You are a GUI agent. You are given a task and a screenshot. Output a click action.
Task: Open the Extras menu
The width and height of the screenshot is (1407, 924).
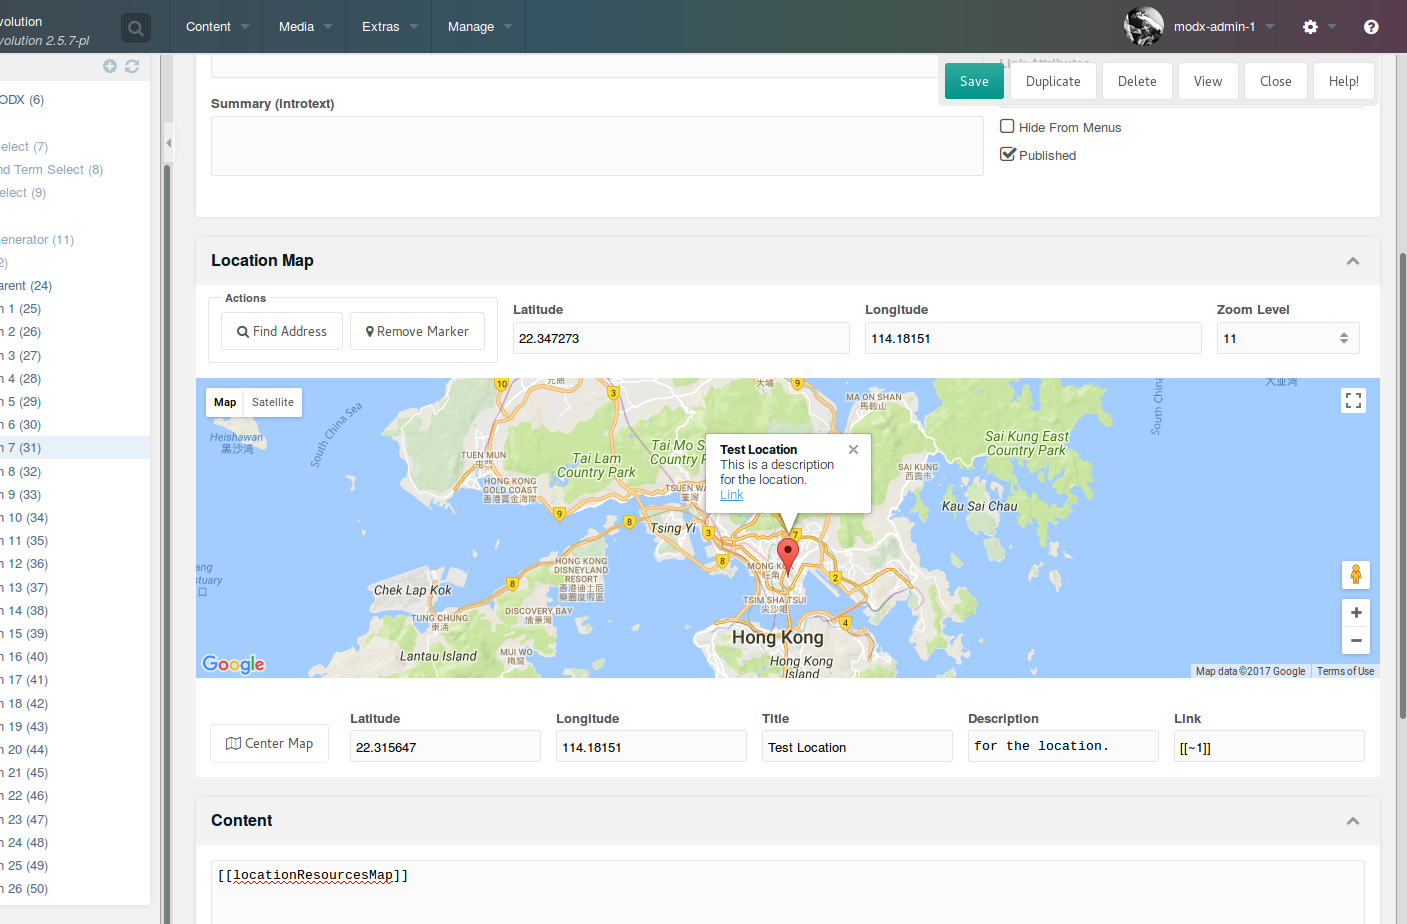pos(389,27)
